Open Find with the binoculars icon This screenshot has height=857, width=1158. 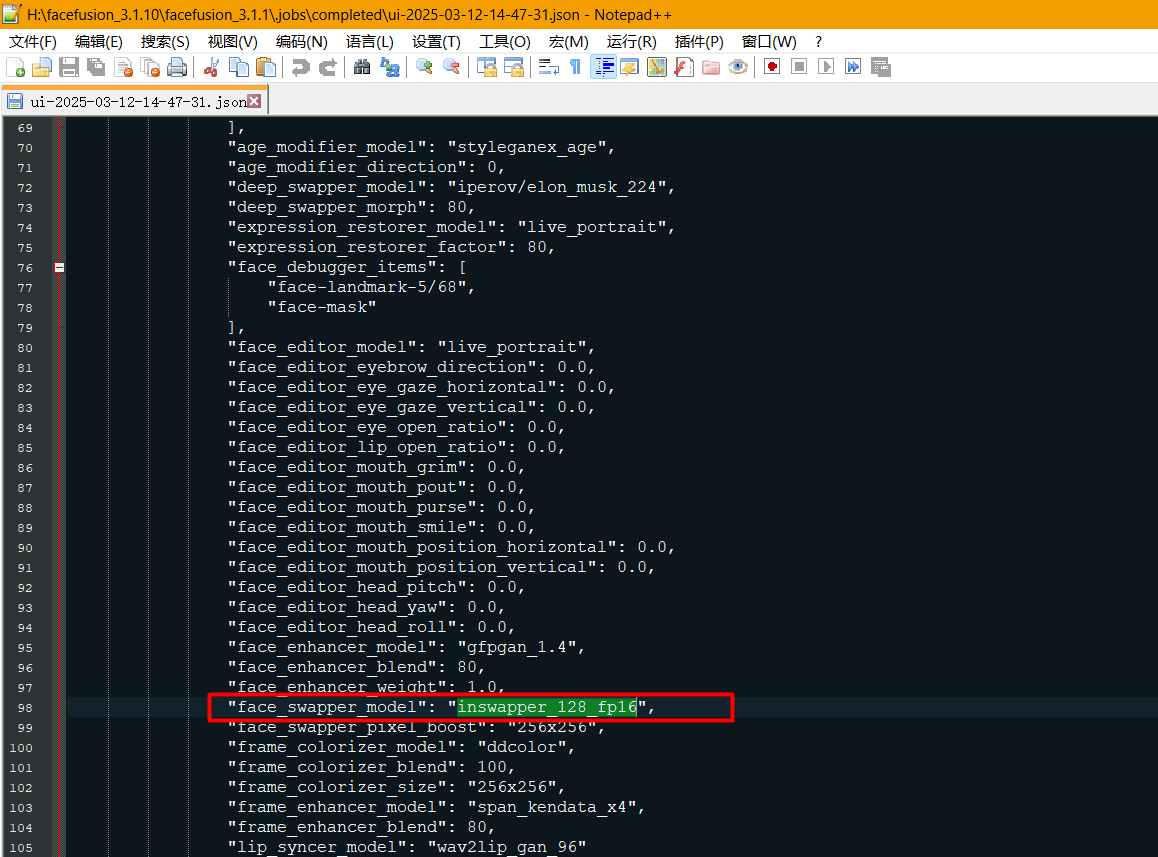coord(362,67)
